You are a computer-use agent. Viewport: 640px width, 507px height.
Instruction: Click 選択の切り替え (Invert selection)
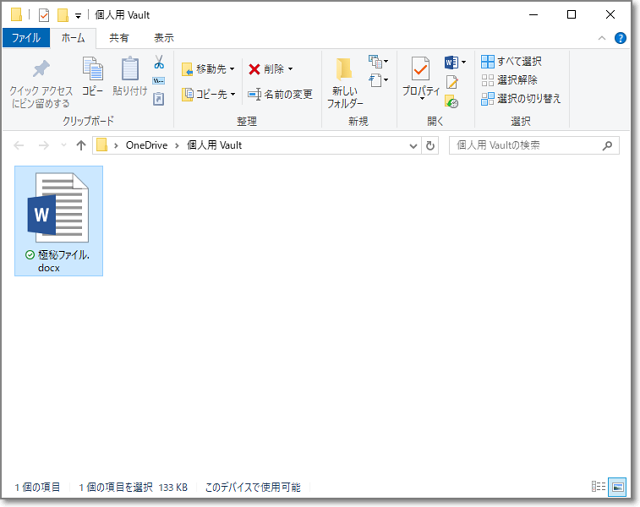click(x=520, y=98)
